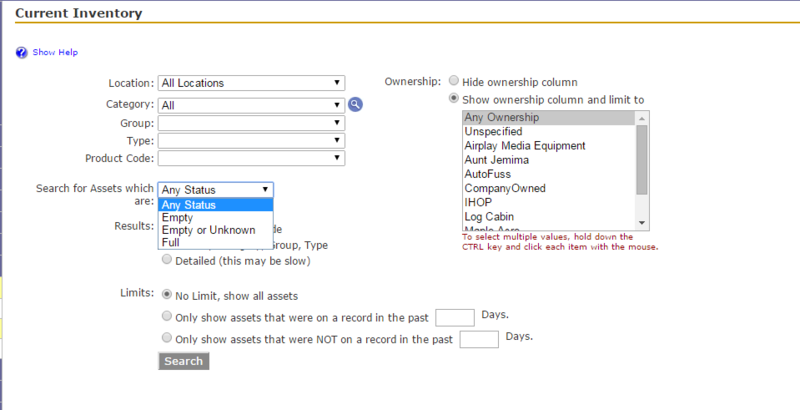Screen dimensions: 800x410
Task: Choose Empty from the status list
Action: pos(216,218)
